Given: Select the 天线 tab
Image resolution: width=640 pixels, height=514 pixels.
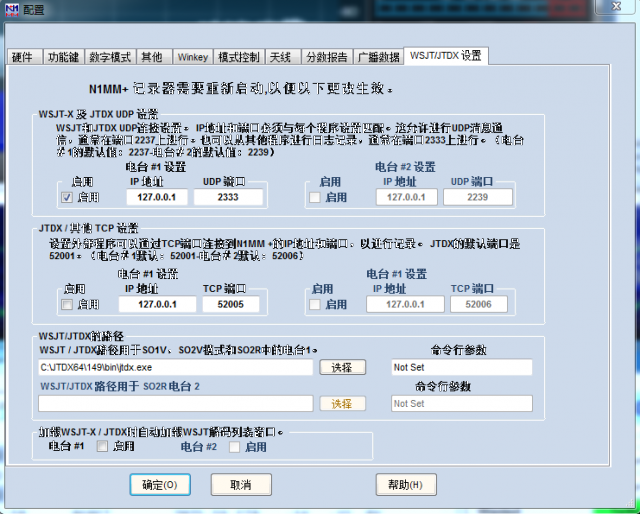Looking at the screenshot, I should [x=283, y=57].
